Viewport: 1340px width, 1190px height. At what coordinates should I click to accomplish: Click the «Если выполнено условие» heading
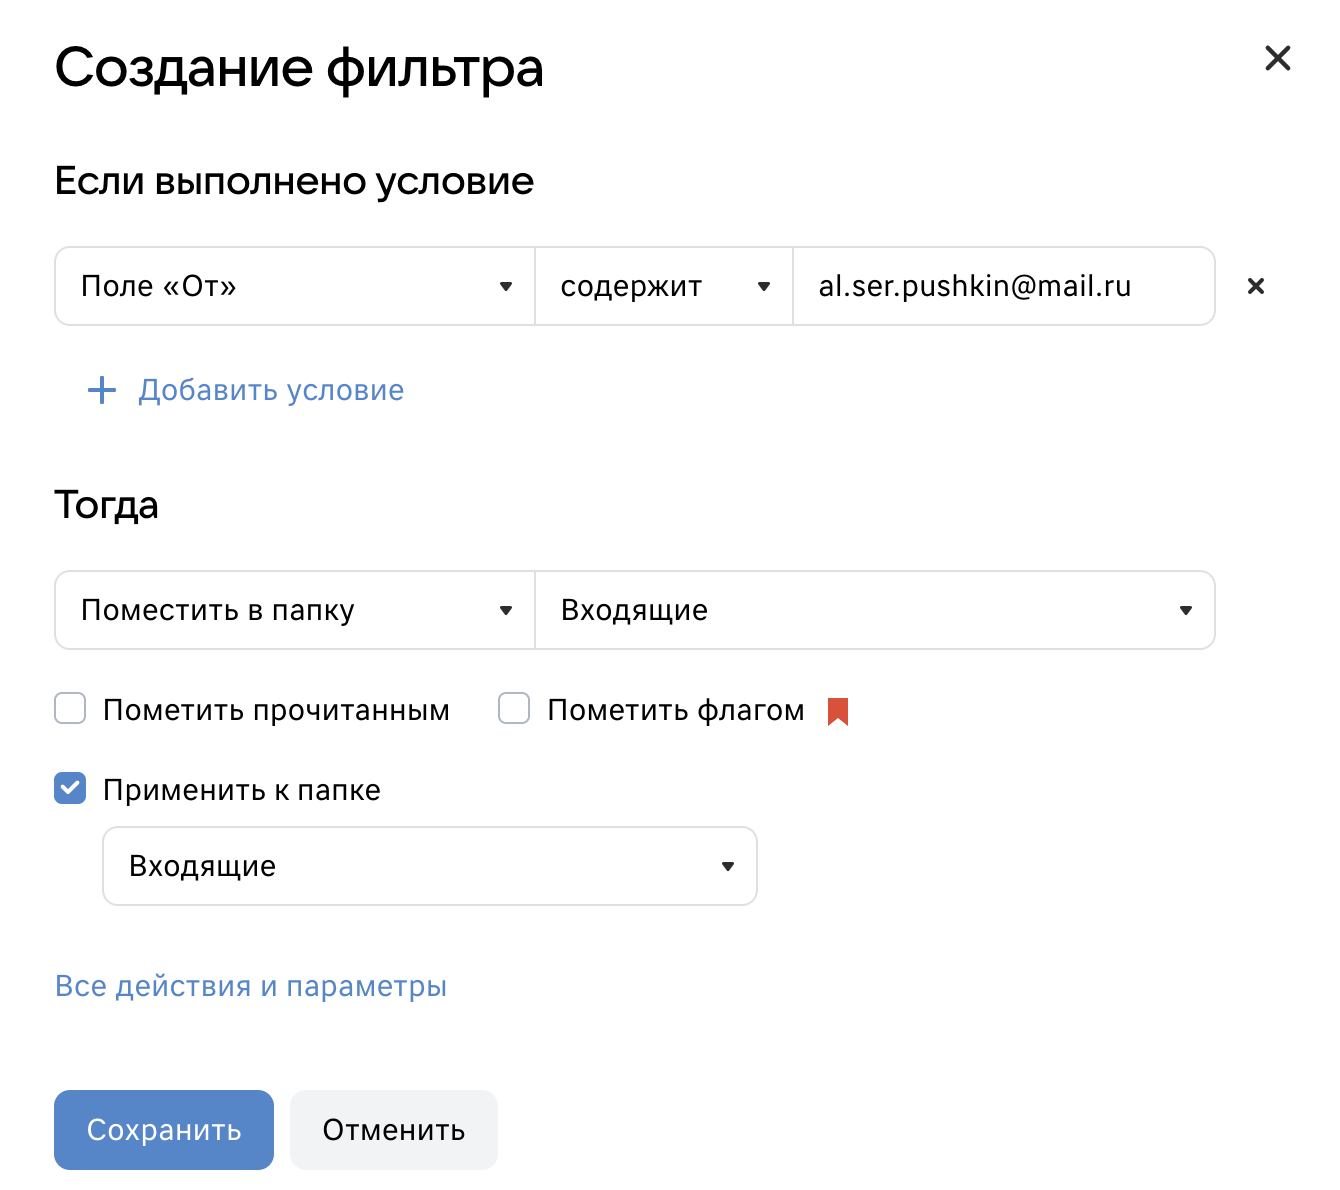coord(294,181)
